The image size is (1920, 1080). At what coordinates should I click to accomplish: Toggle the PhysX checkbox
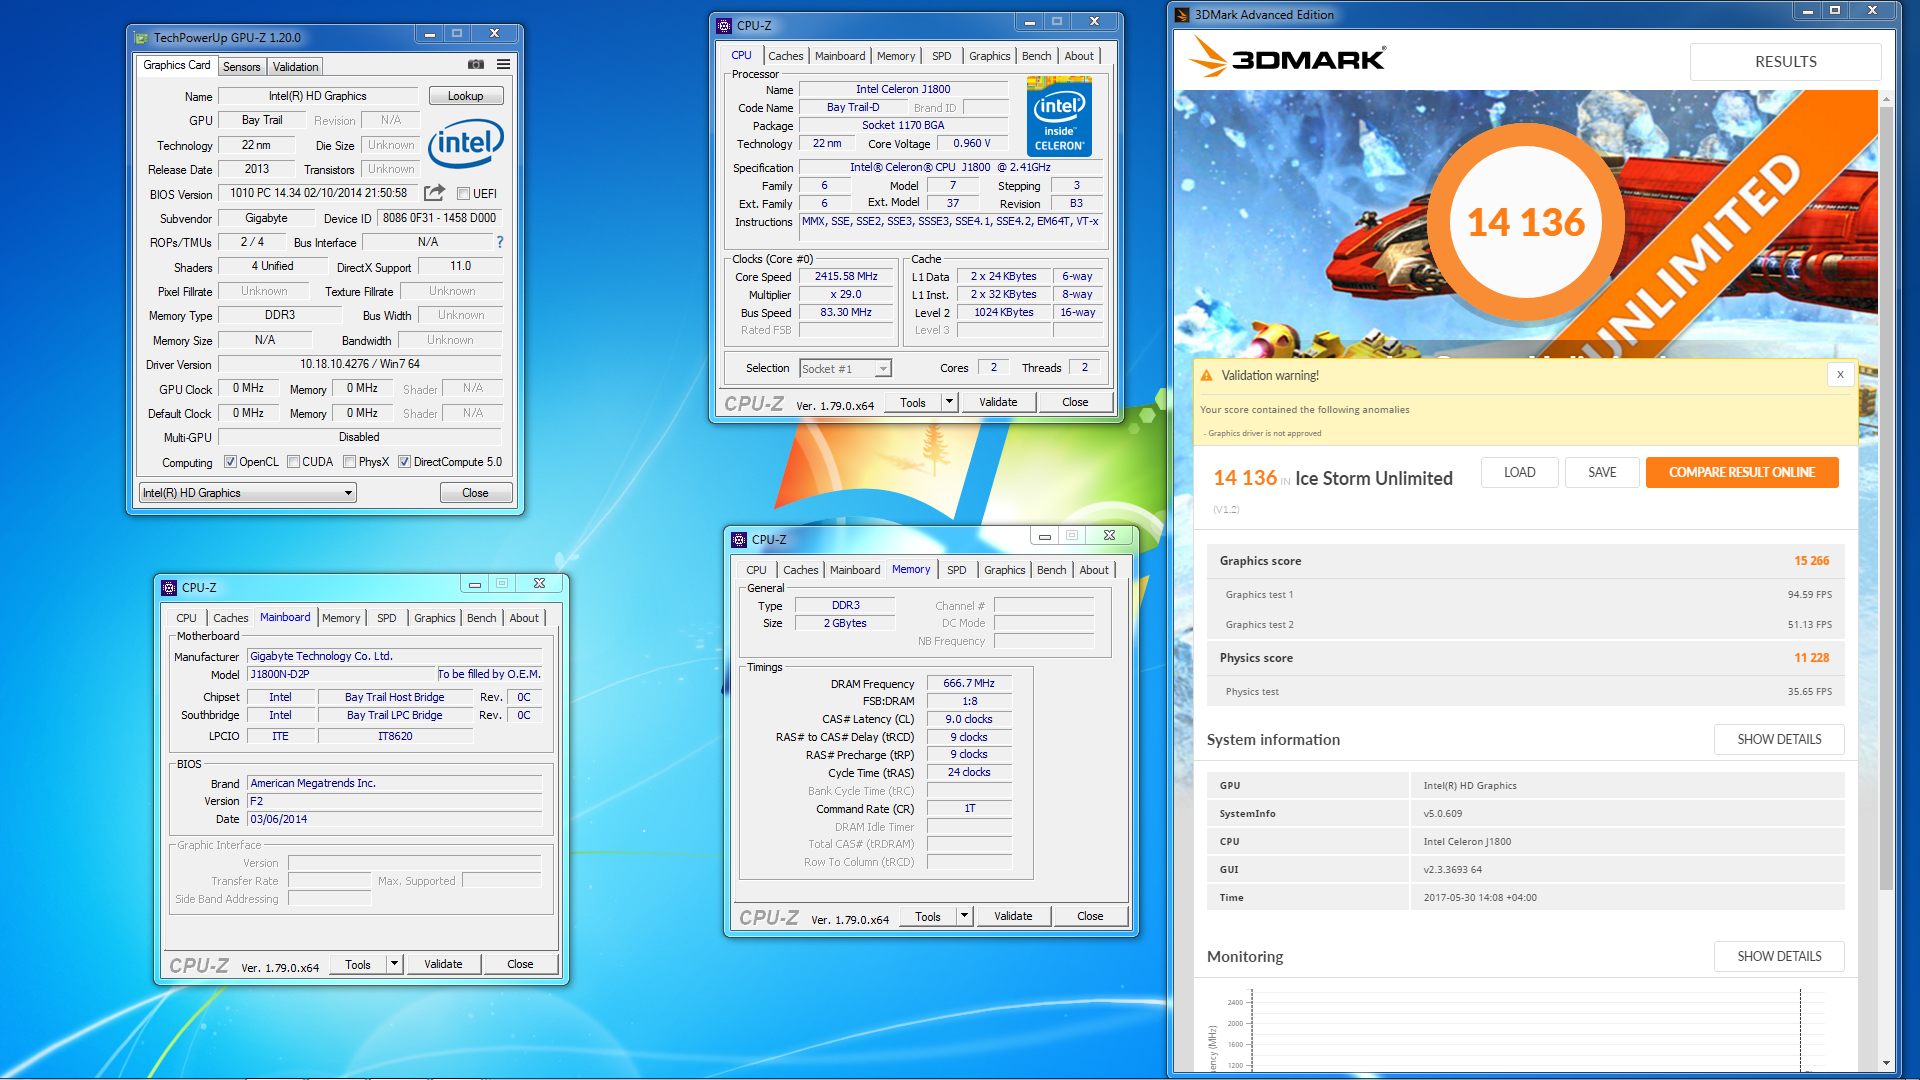pos(350,462)
